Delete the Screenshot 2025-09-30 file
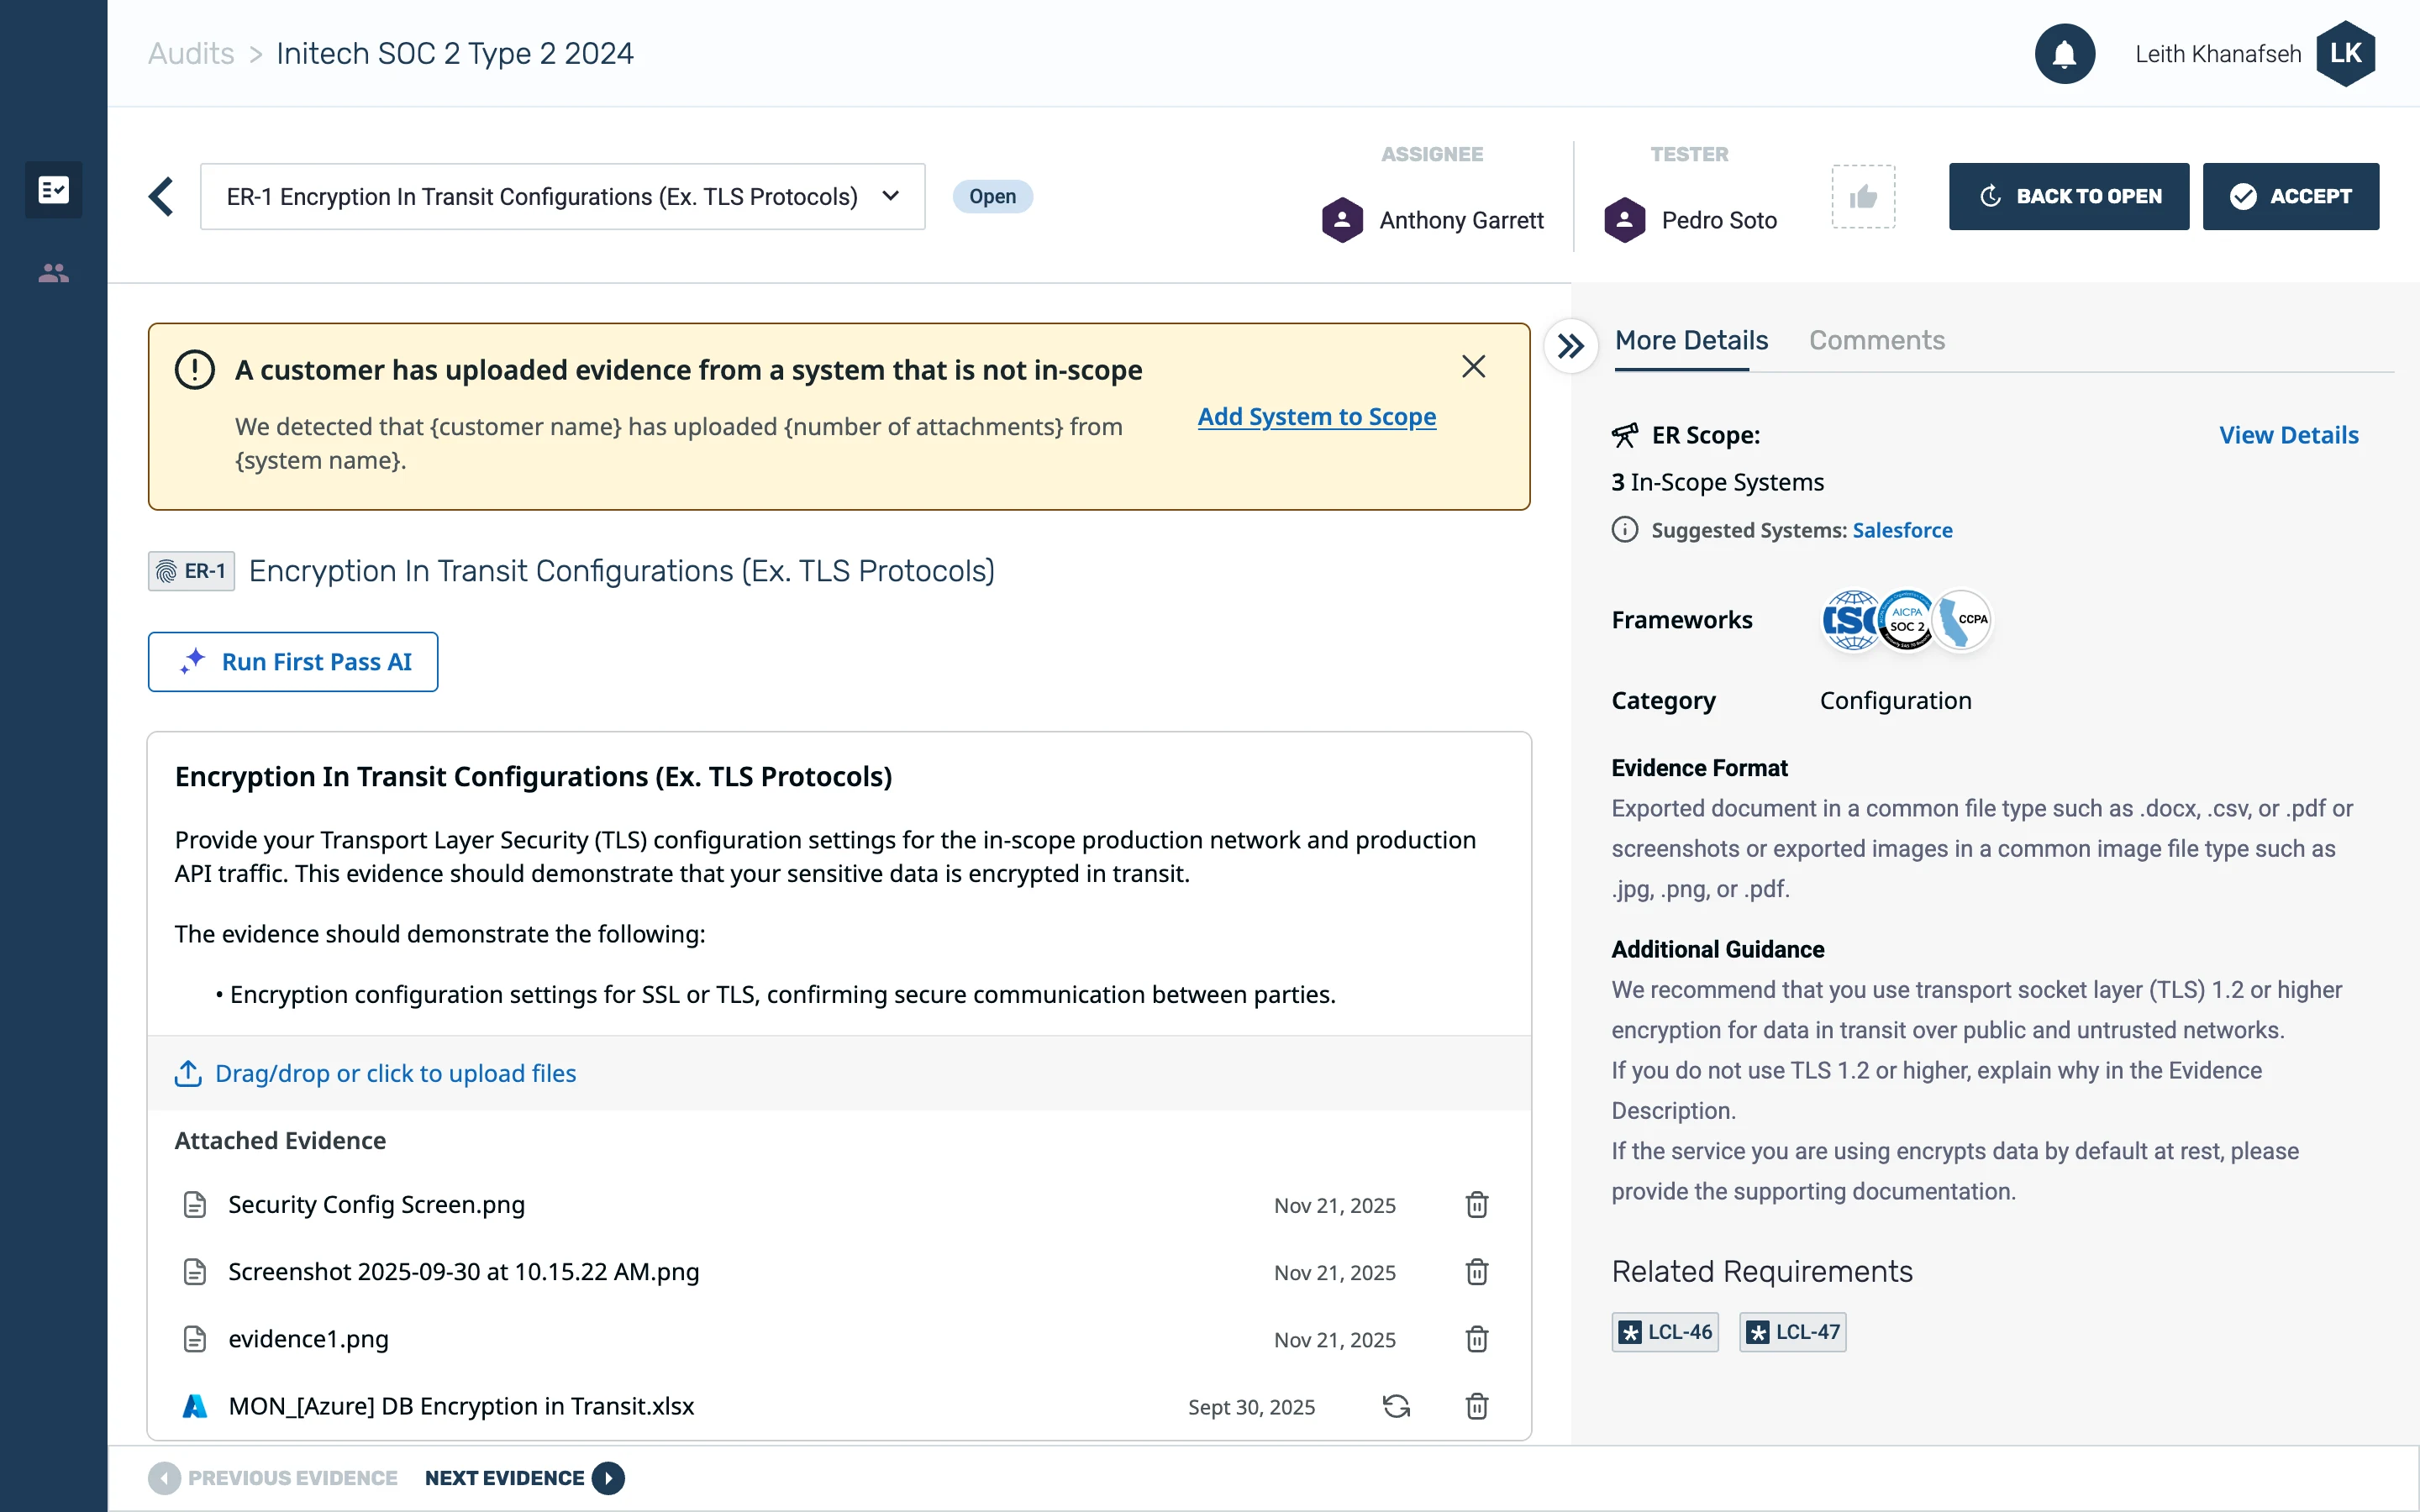This screenshot has width=2420, height=1512. pyautogui.click(x=1477, y=1271)
